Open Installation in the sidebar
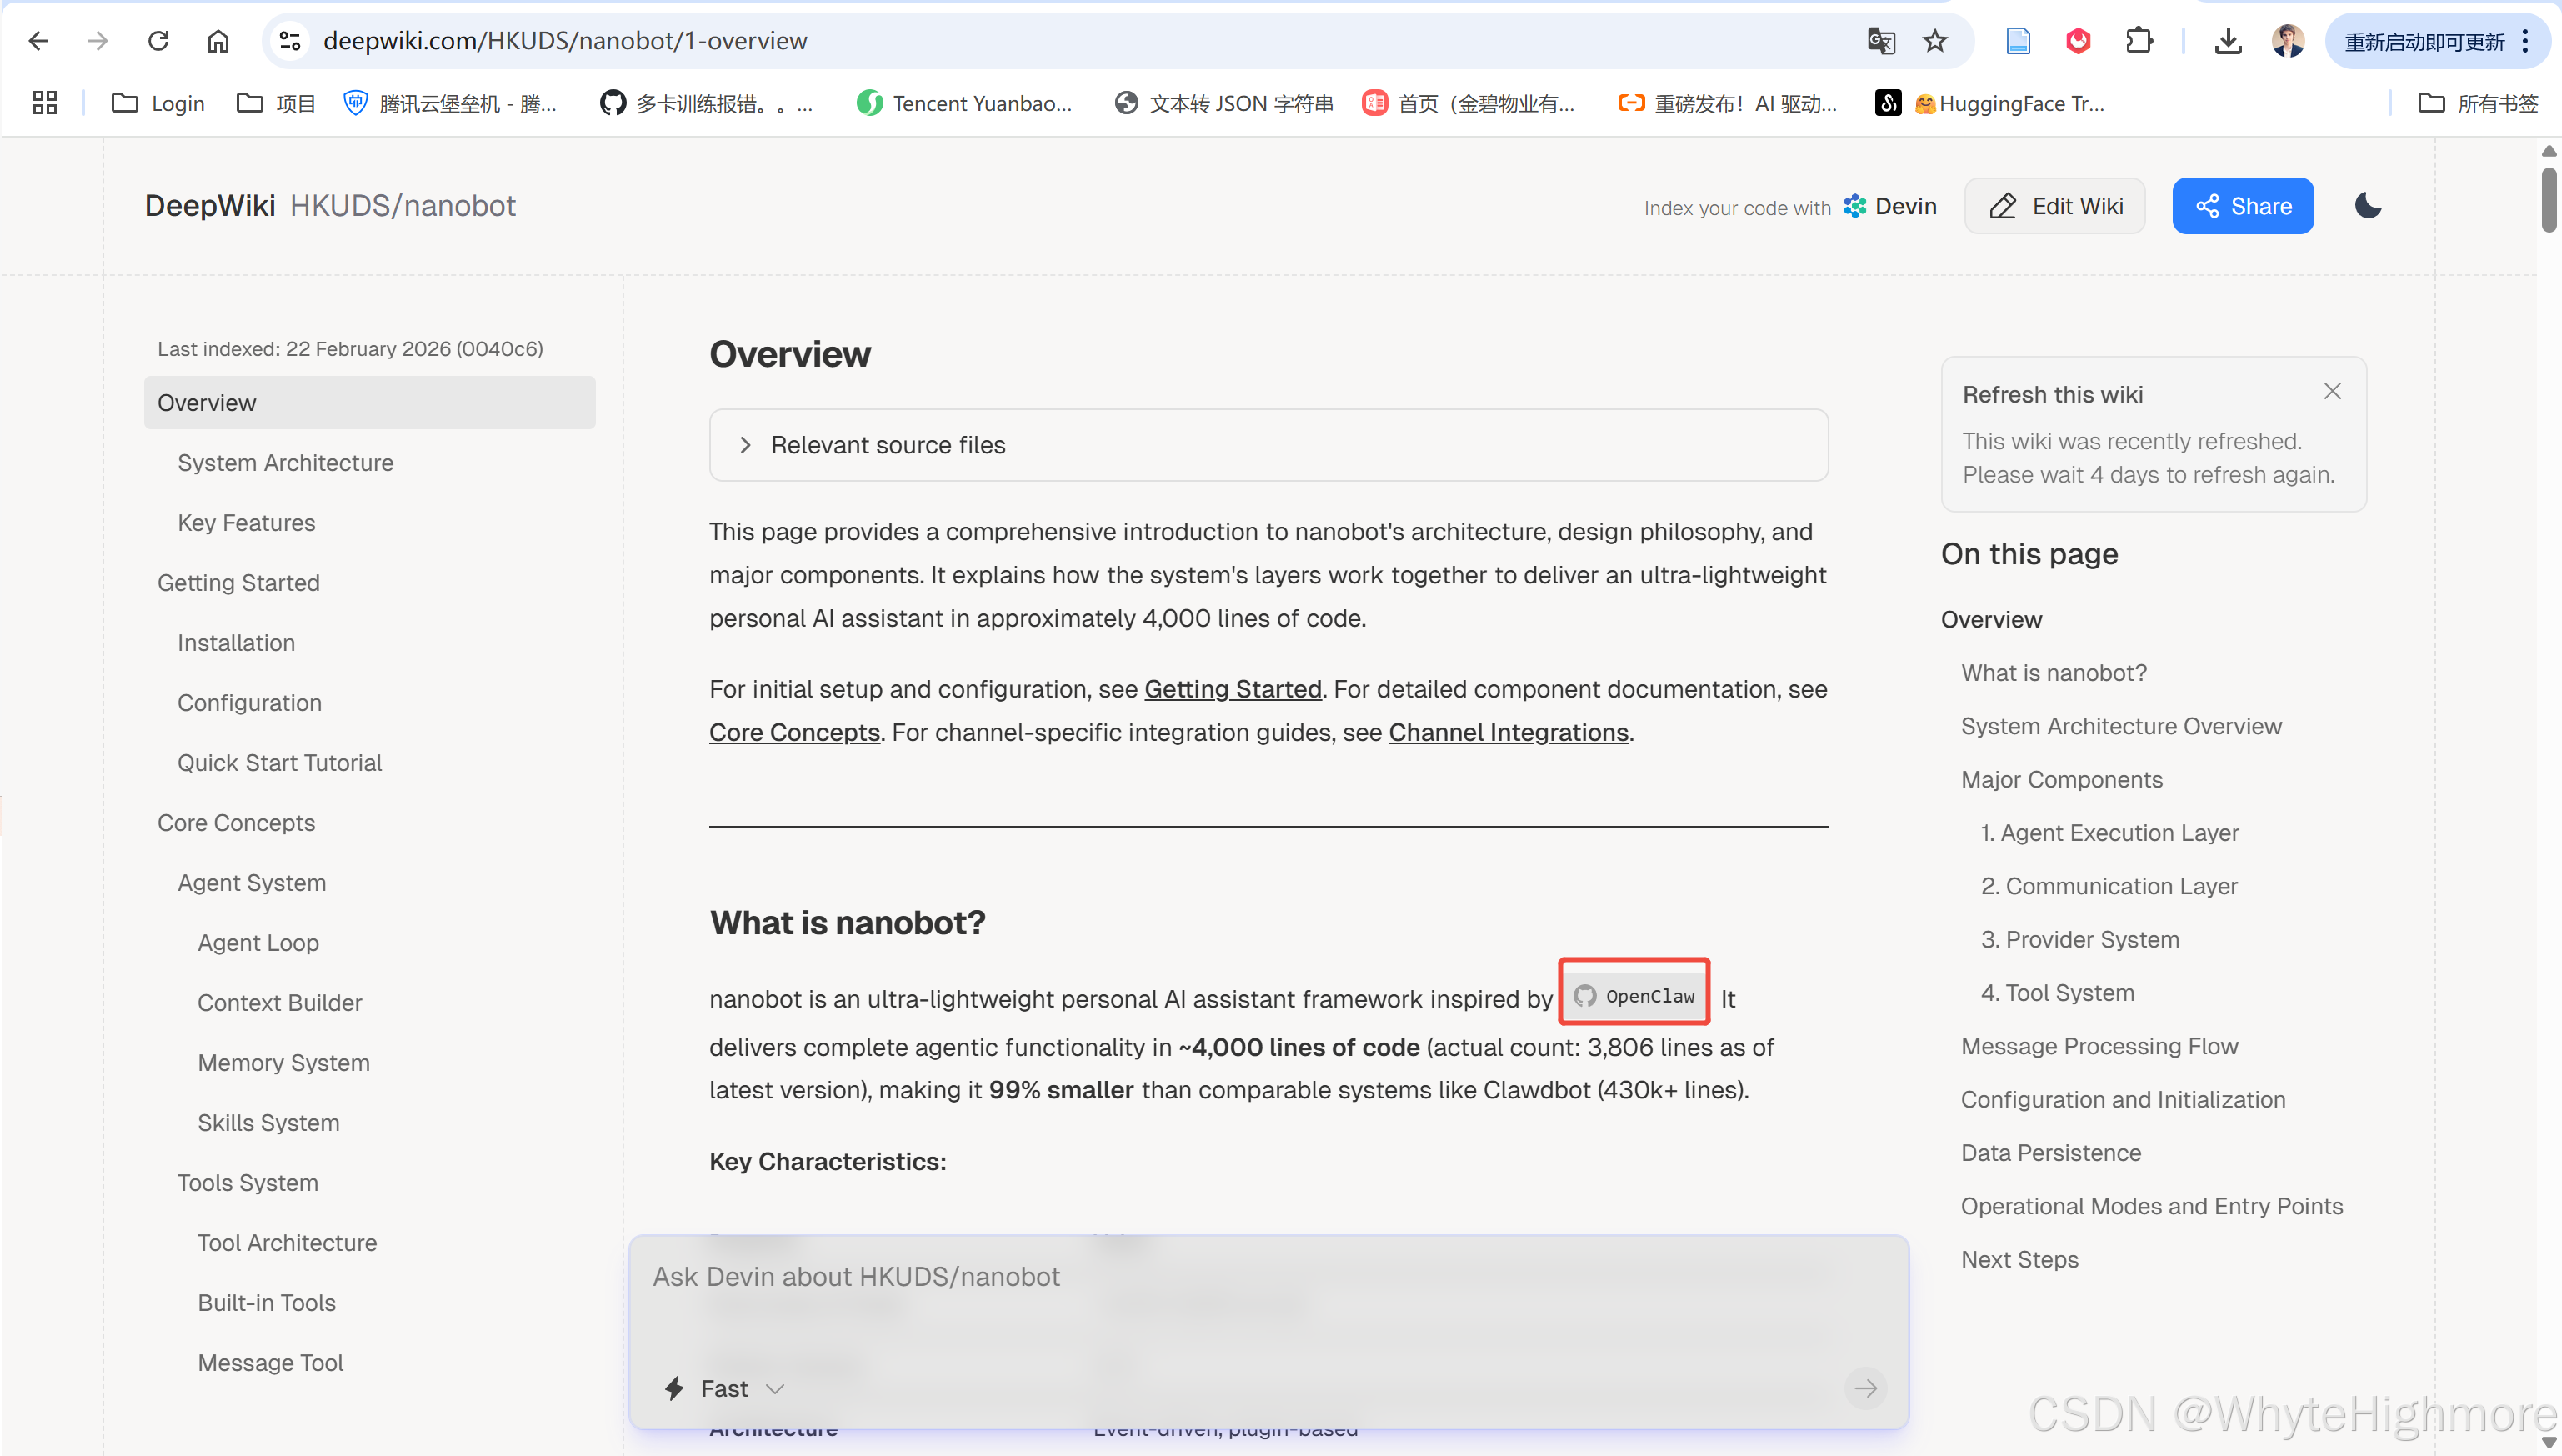Image resolution: width=2562 pixels, height=1456 pixels. [236, 643]
